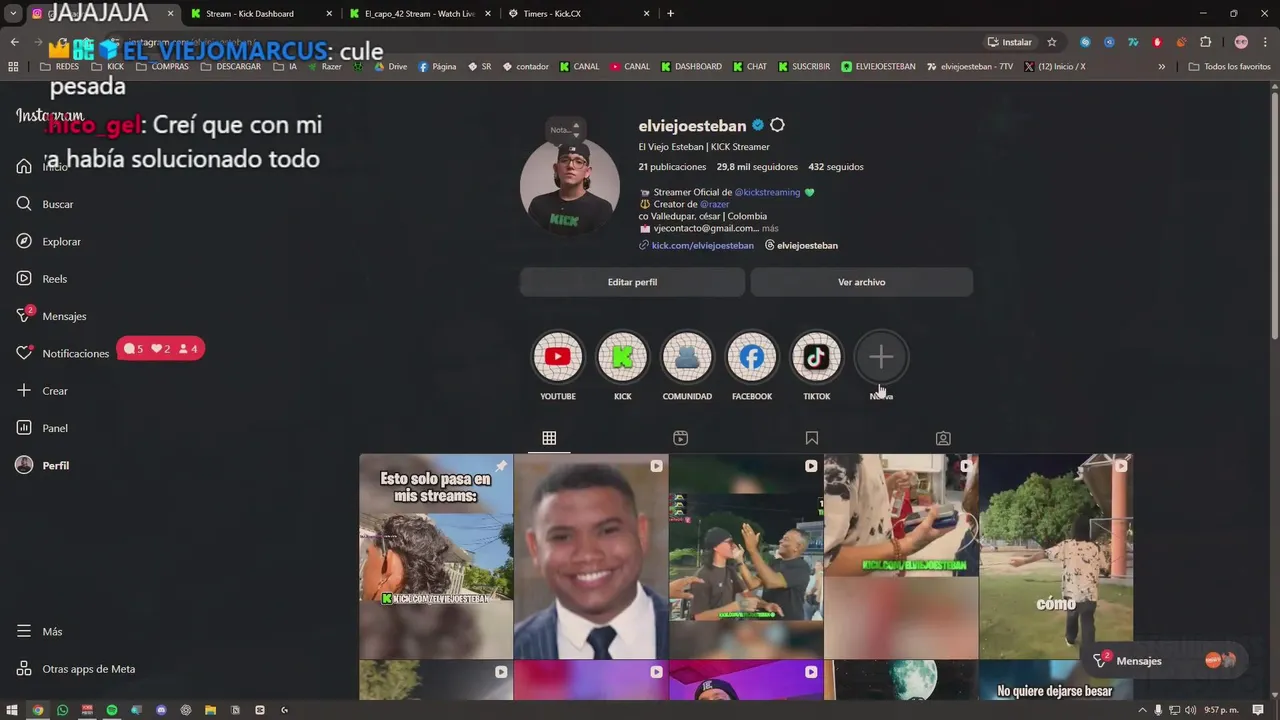The width and height of the screenshot is (1280, 720).
Task: Open @razer mention link
Action: click(715, 204)
